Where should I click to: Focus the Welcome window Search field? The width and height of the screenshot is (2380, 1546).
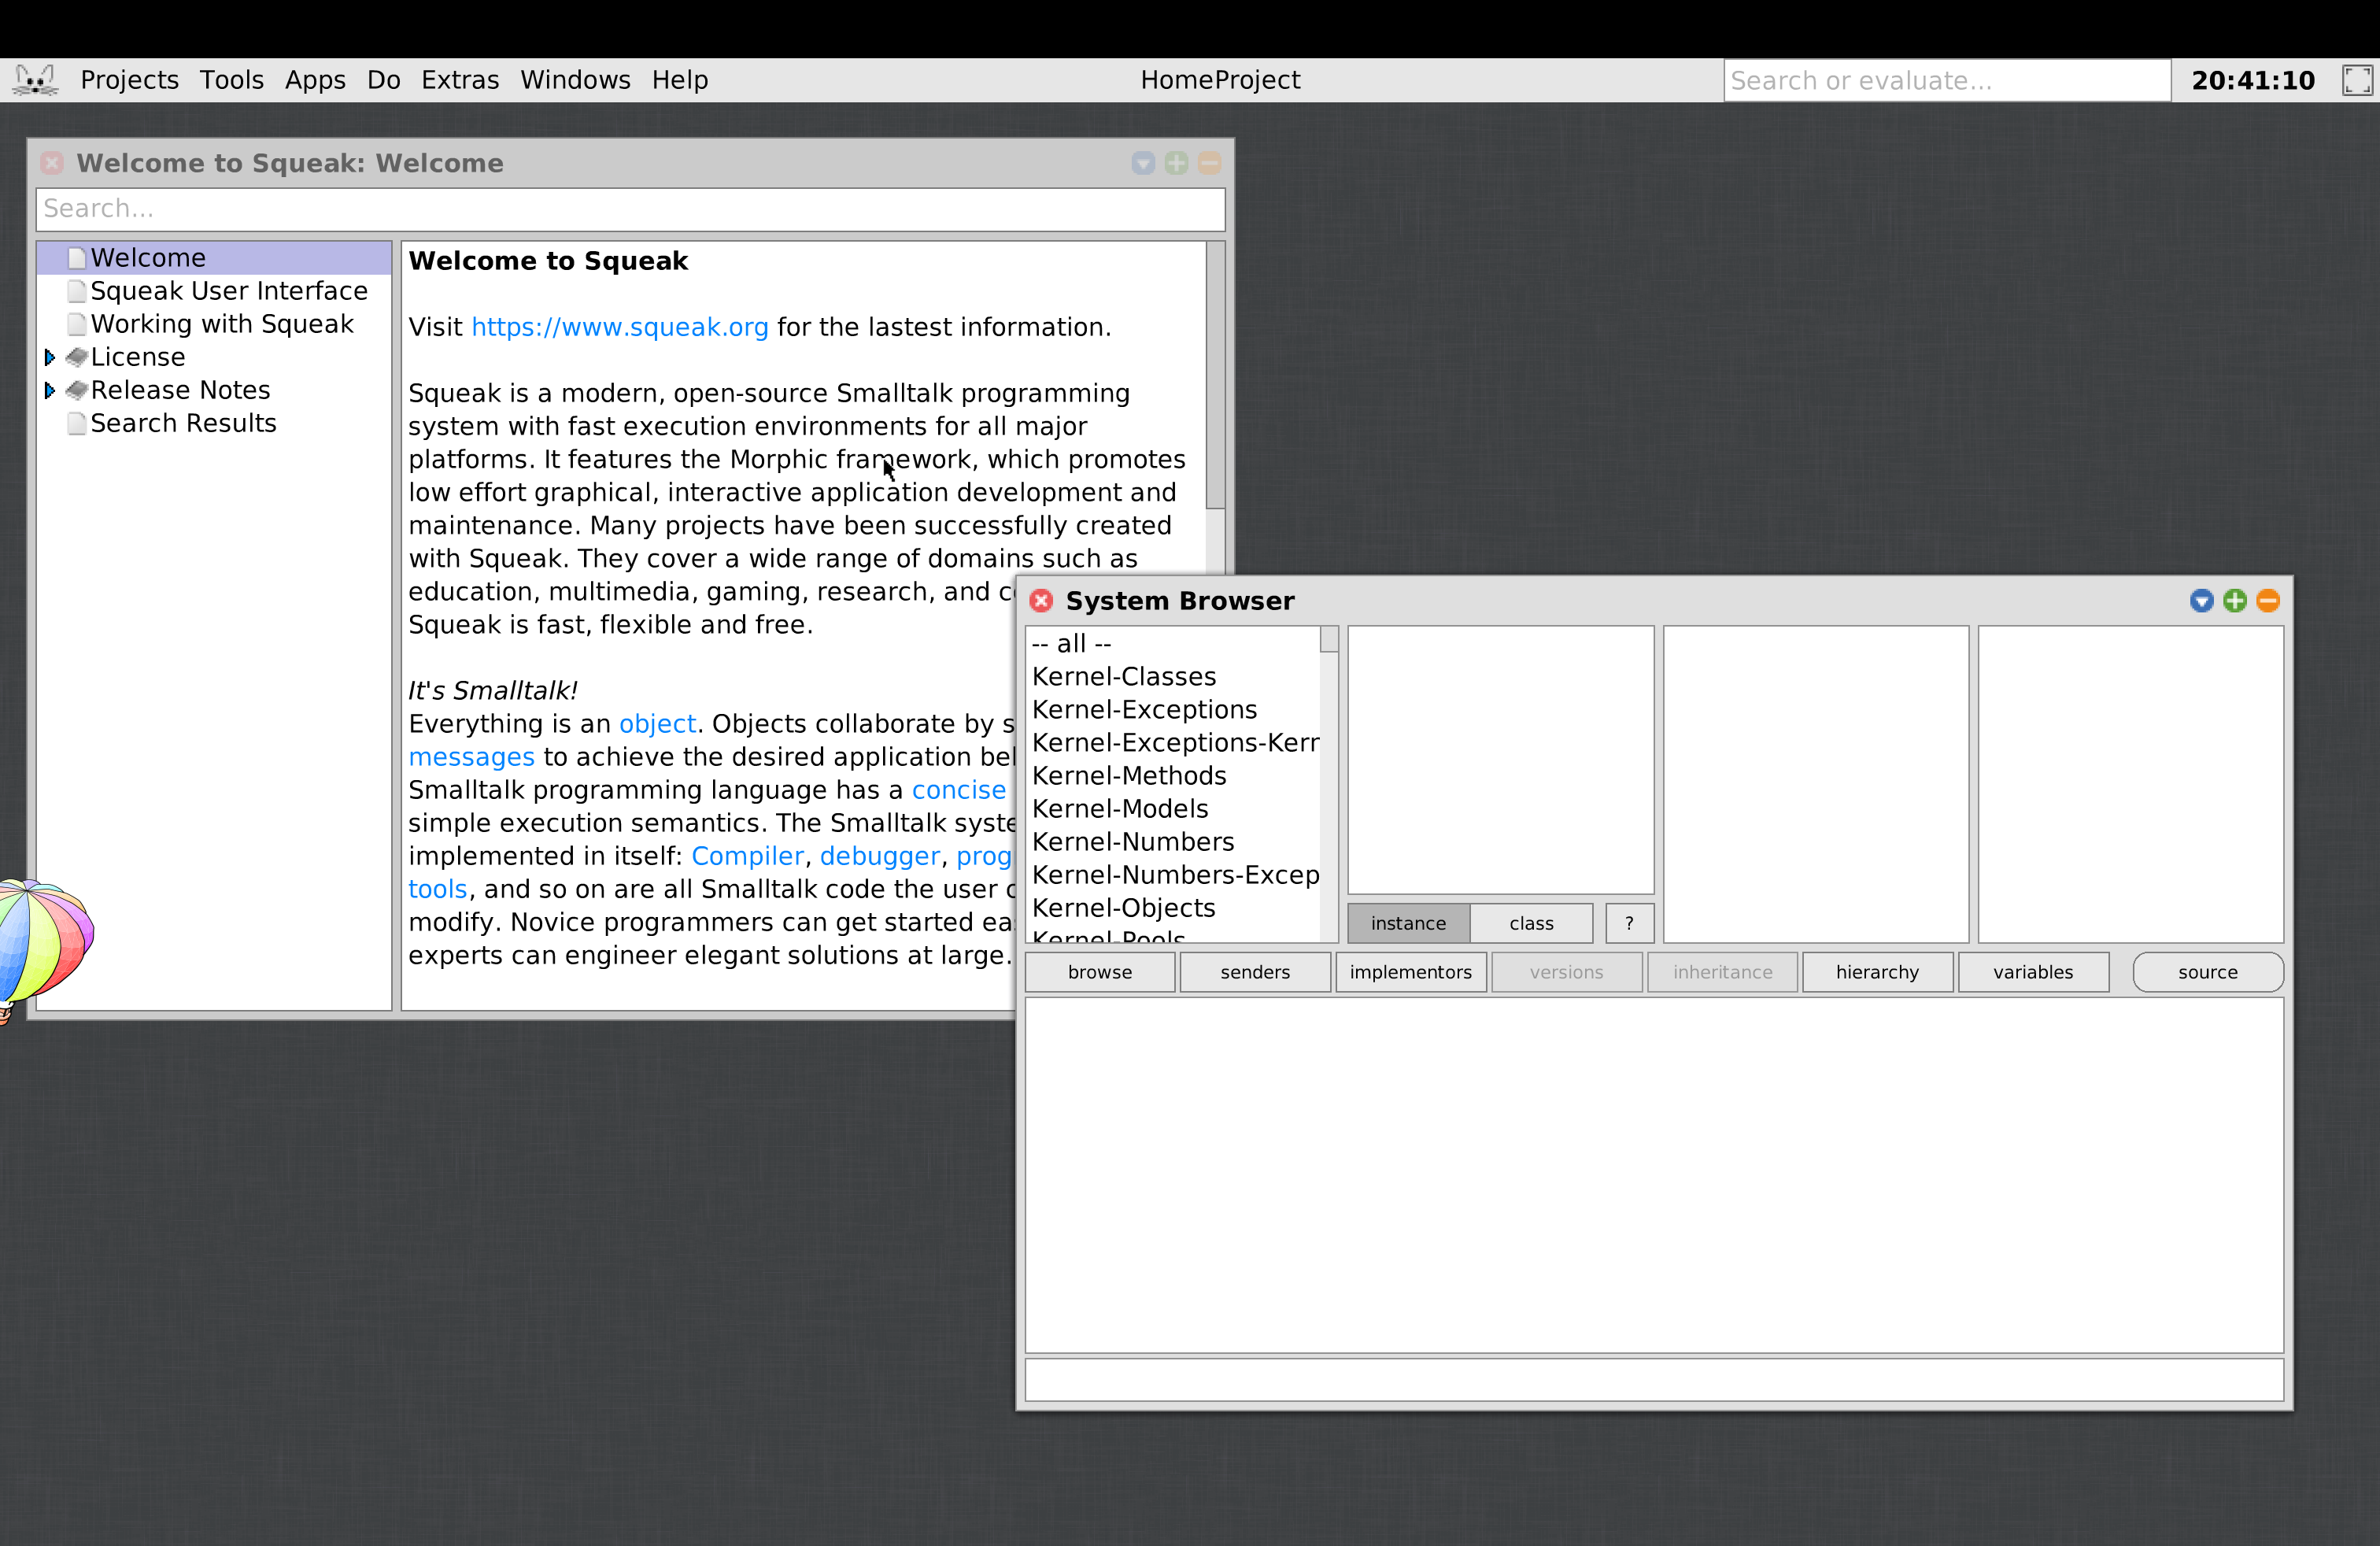pyautogui.click(x=630, y=209)
